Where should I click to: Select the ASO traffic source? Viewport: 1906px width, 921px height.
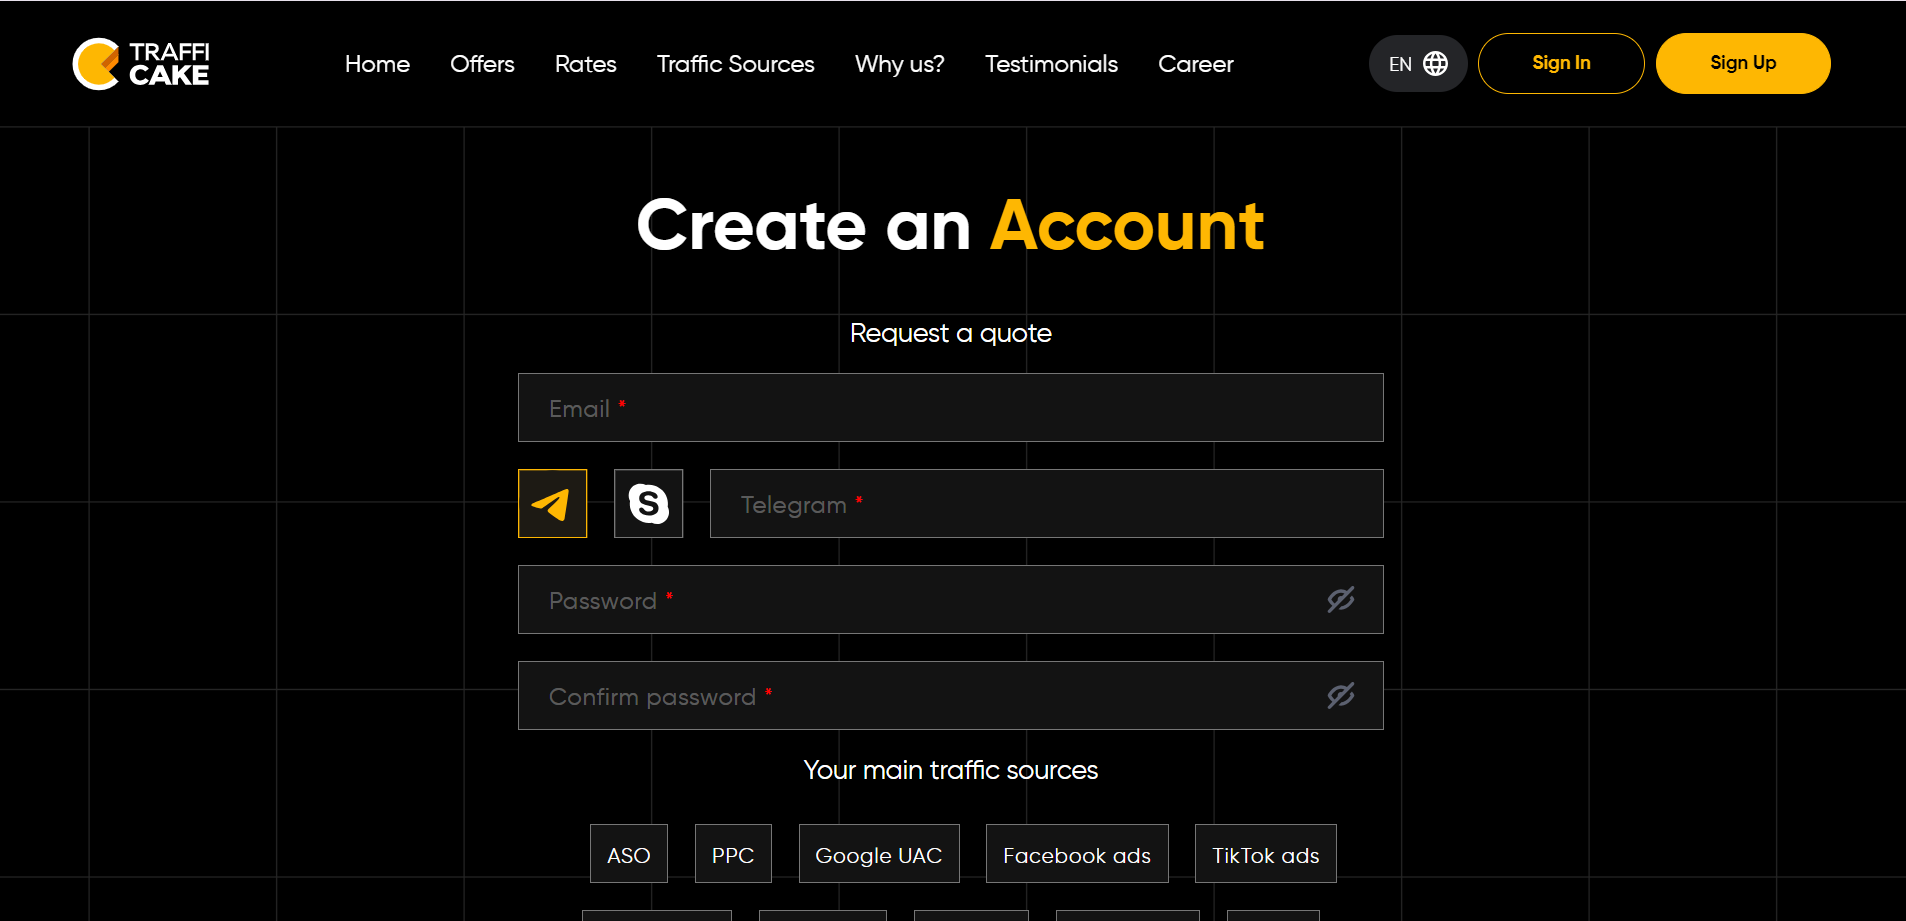coord(628,855)
